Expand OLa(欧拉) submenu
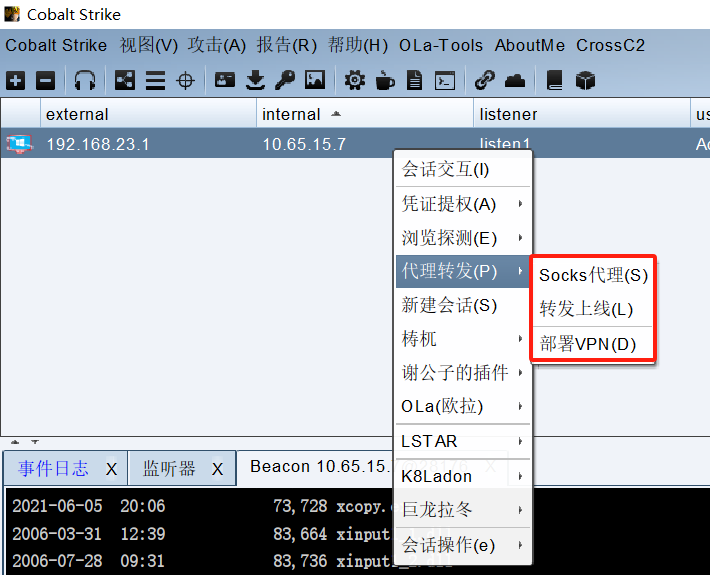Viewport: 710px width, 575px height. 463,406
